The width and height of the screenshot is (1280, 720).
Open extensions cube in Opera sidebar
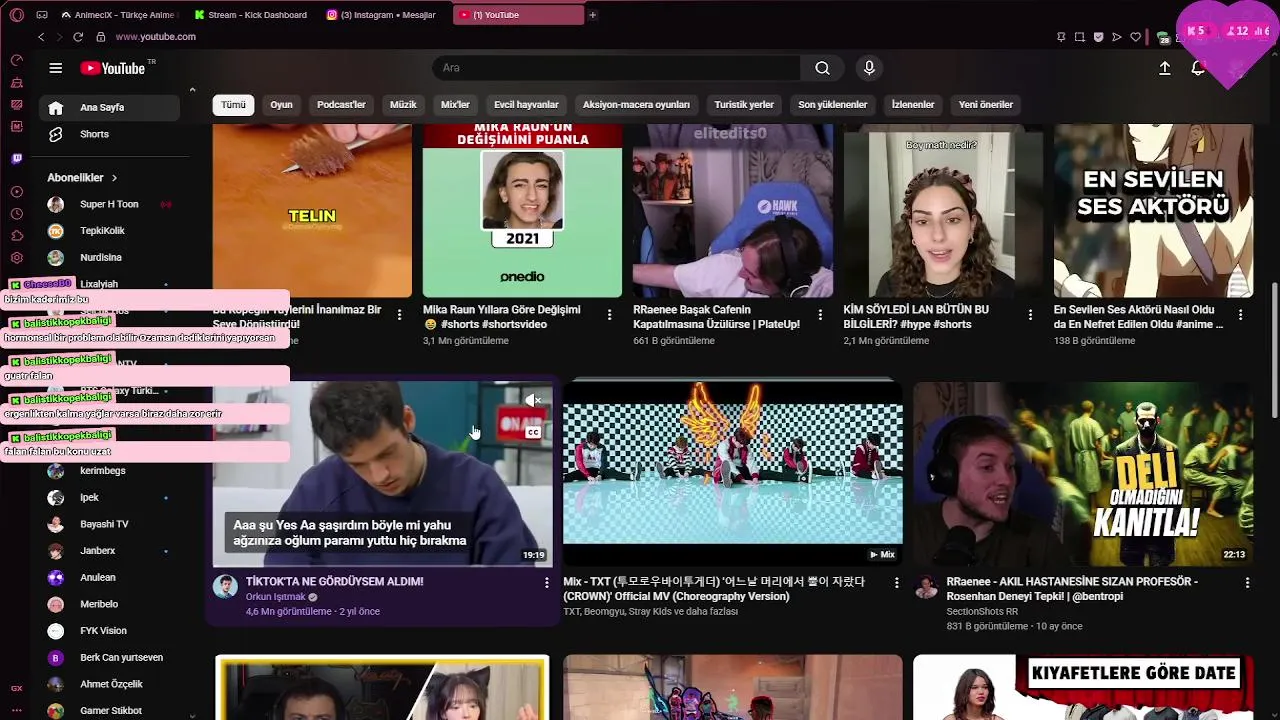[x=17, y=236]
